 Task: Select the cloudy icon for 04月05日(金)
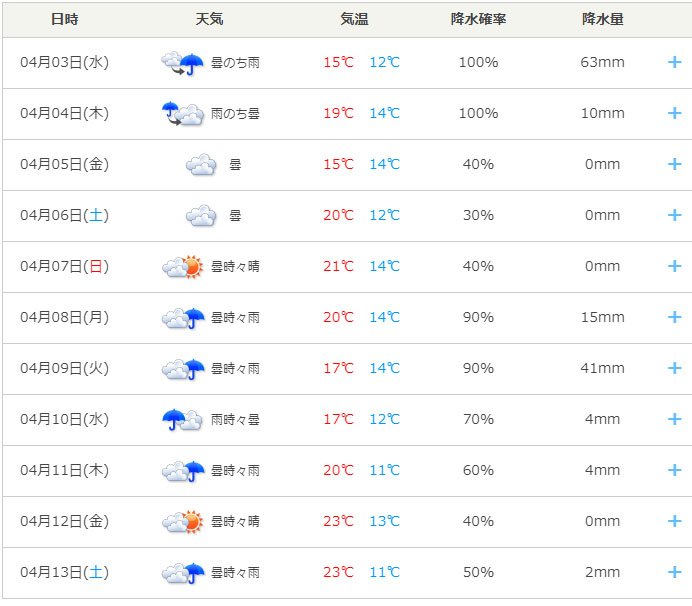pos(201,165)
